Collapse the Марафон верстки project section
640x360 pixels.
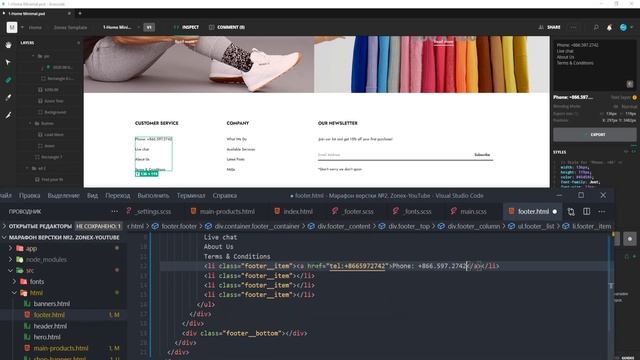pyautogui.click(x=4, y=237)
